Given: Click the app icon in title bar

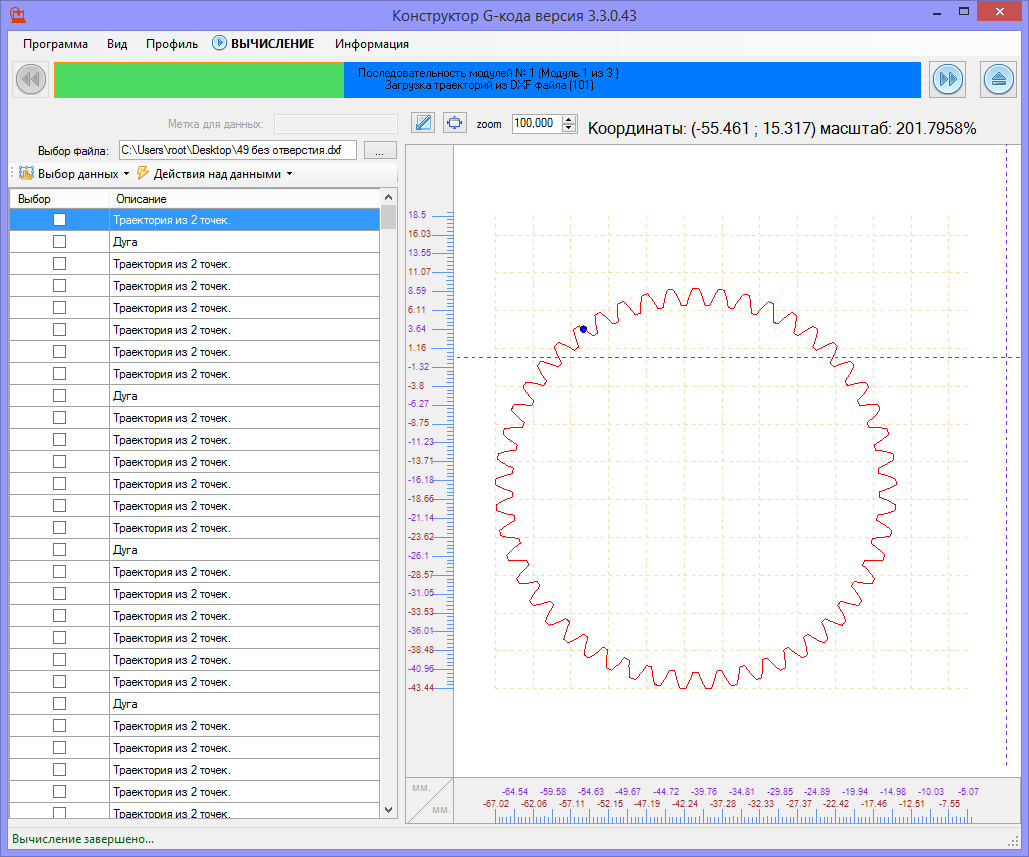Looking at the screenshot, I should coord(18,15).
